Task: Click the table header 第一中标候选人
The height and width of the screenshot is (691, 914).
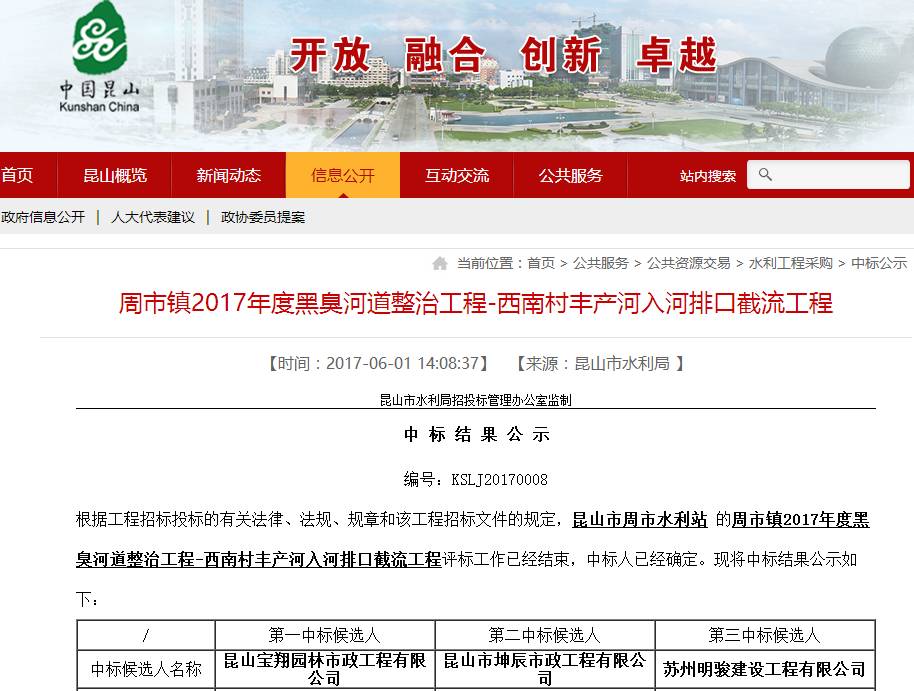Action: pos(325,635)
